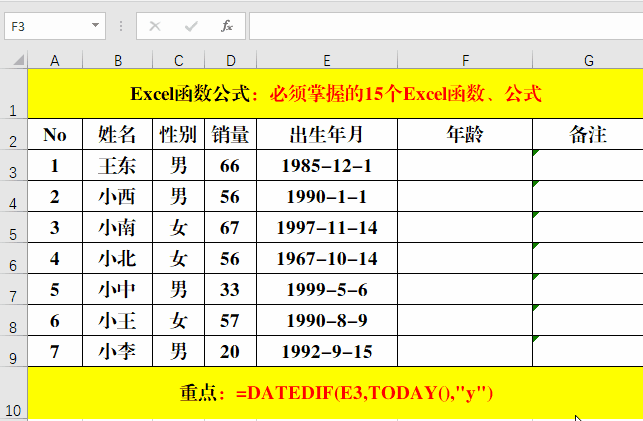Click the date cell '1990-8-9'
Image resolution: width=643 pixels, height=421 pixels.
(x=327, y=320)
